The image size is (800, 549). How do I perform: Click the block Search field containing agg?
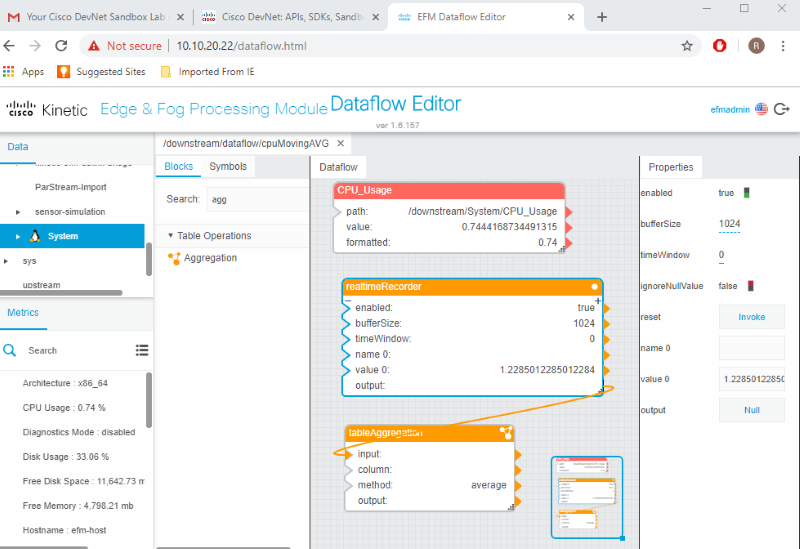pos(258,199)
